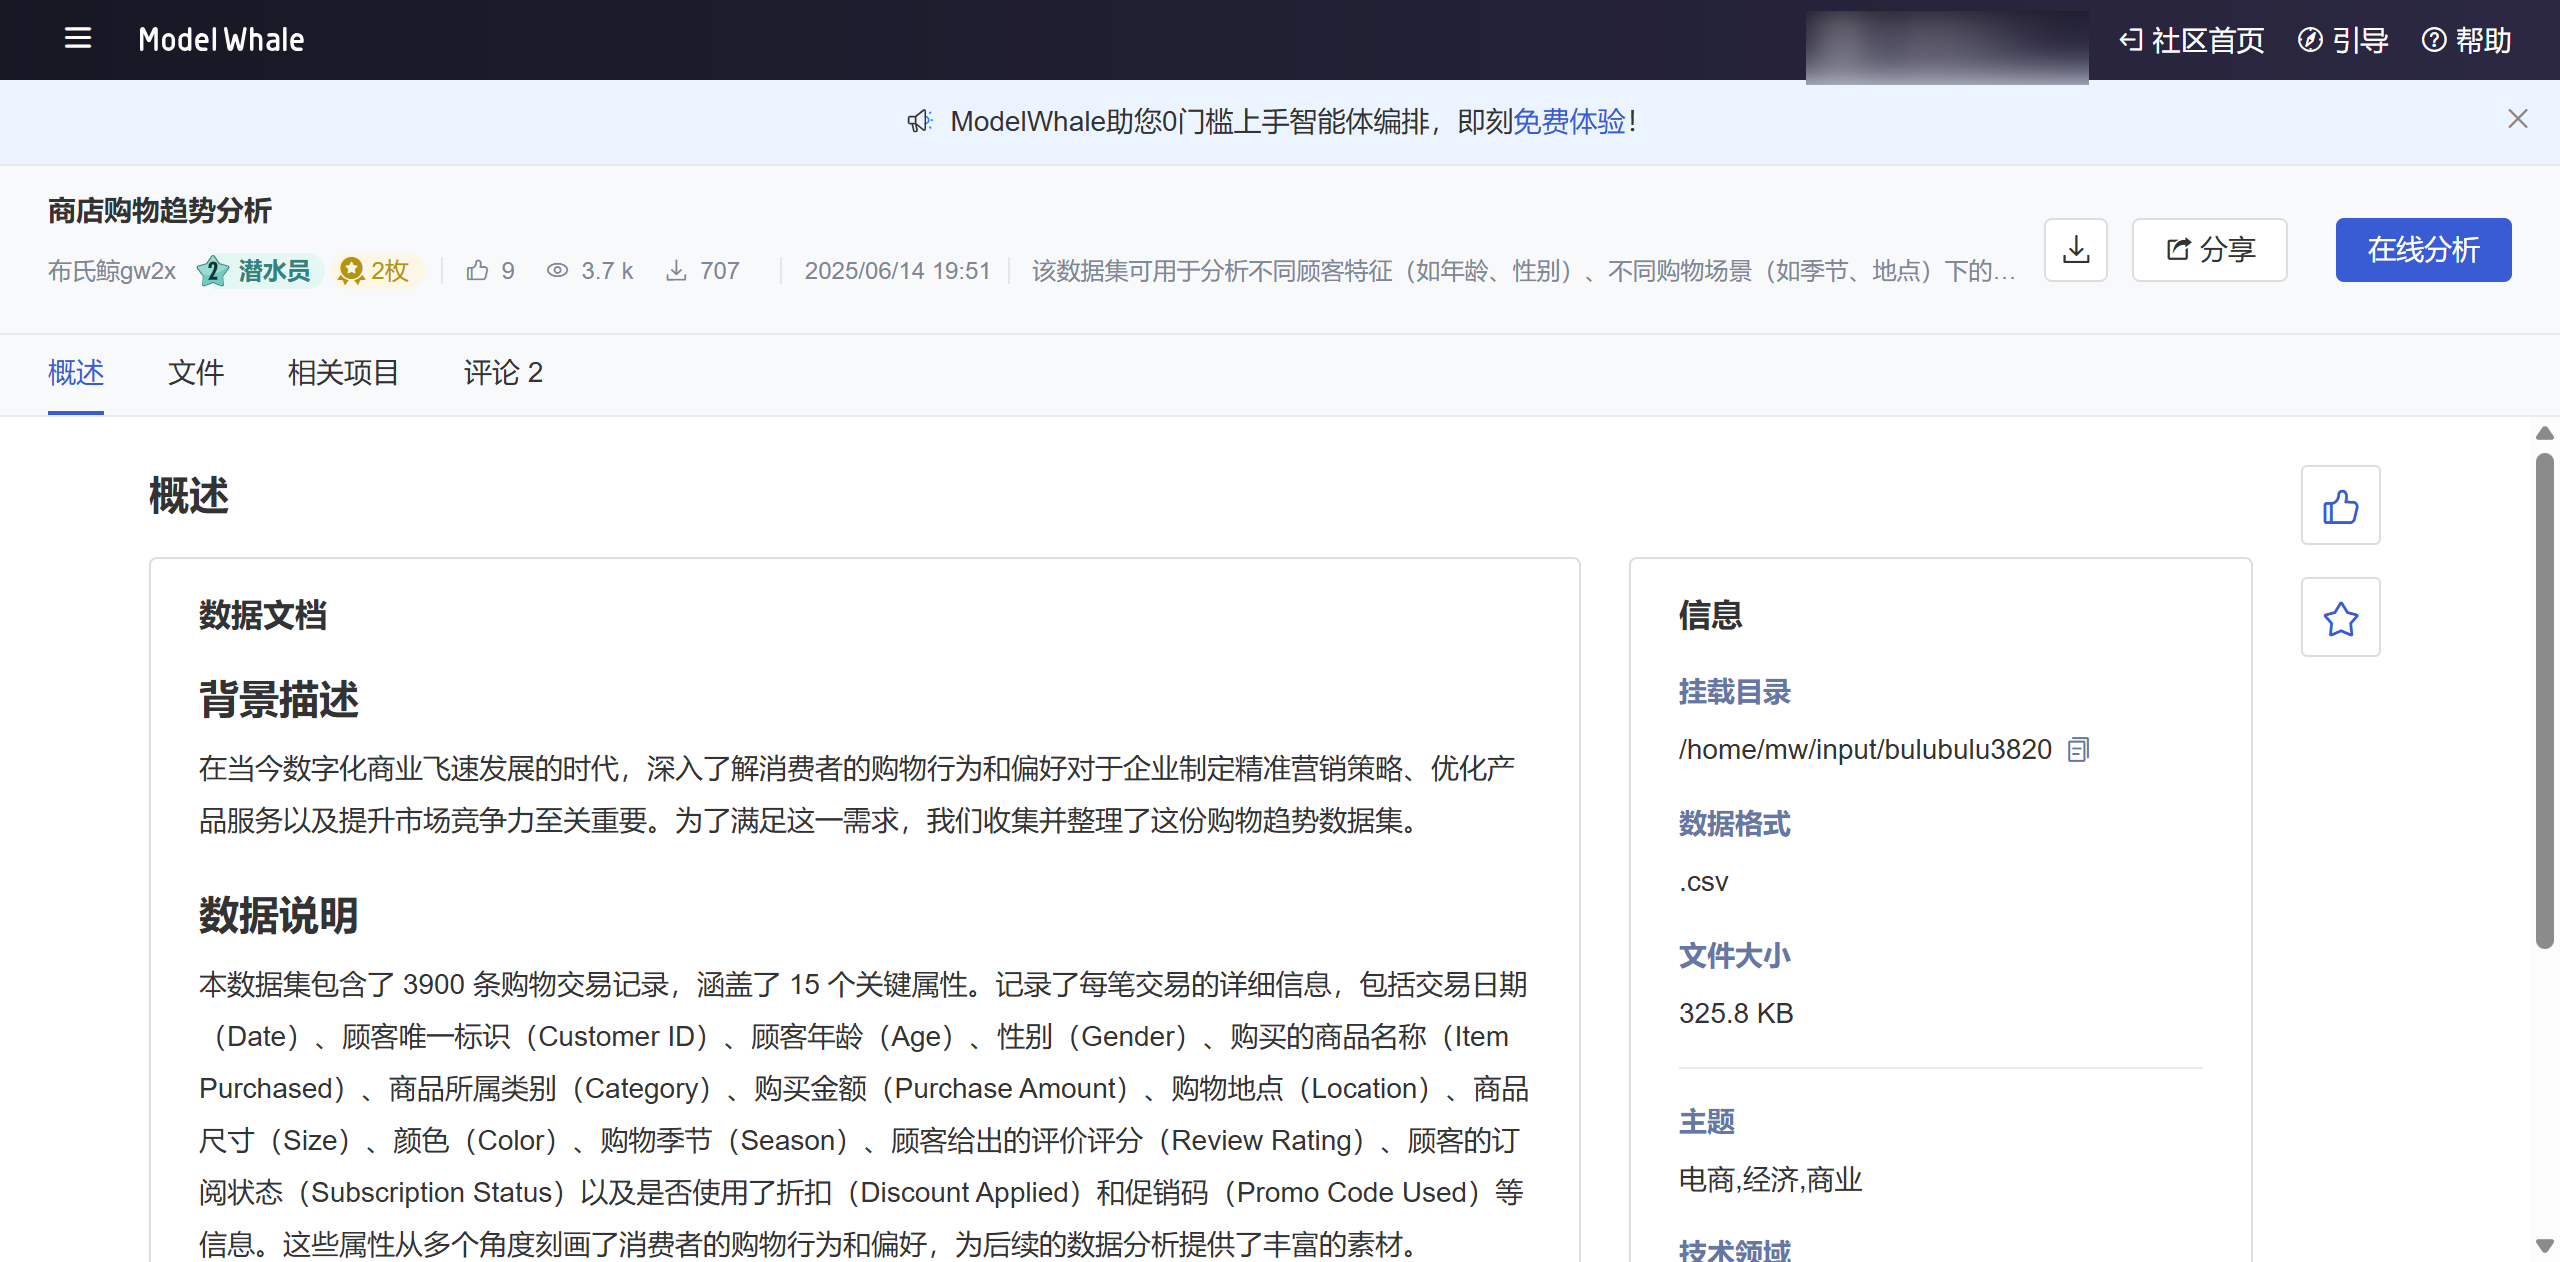Click the download dataset icon button
Screen dimensions: 2560x1262
[2075, 250]
